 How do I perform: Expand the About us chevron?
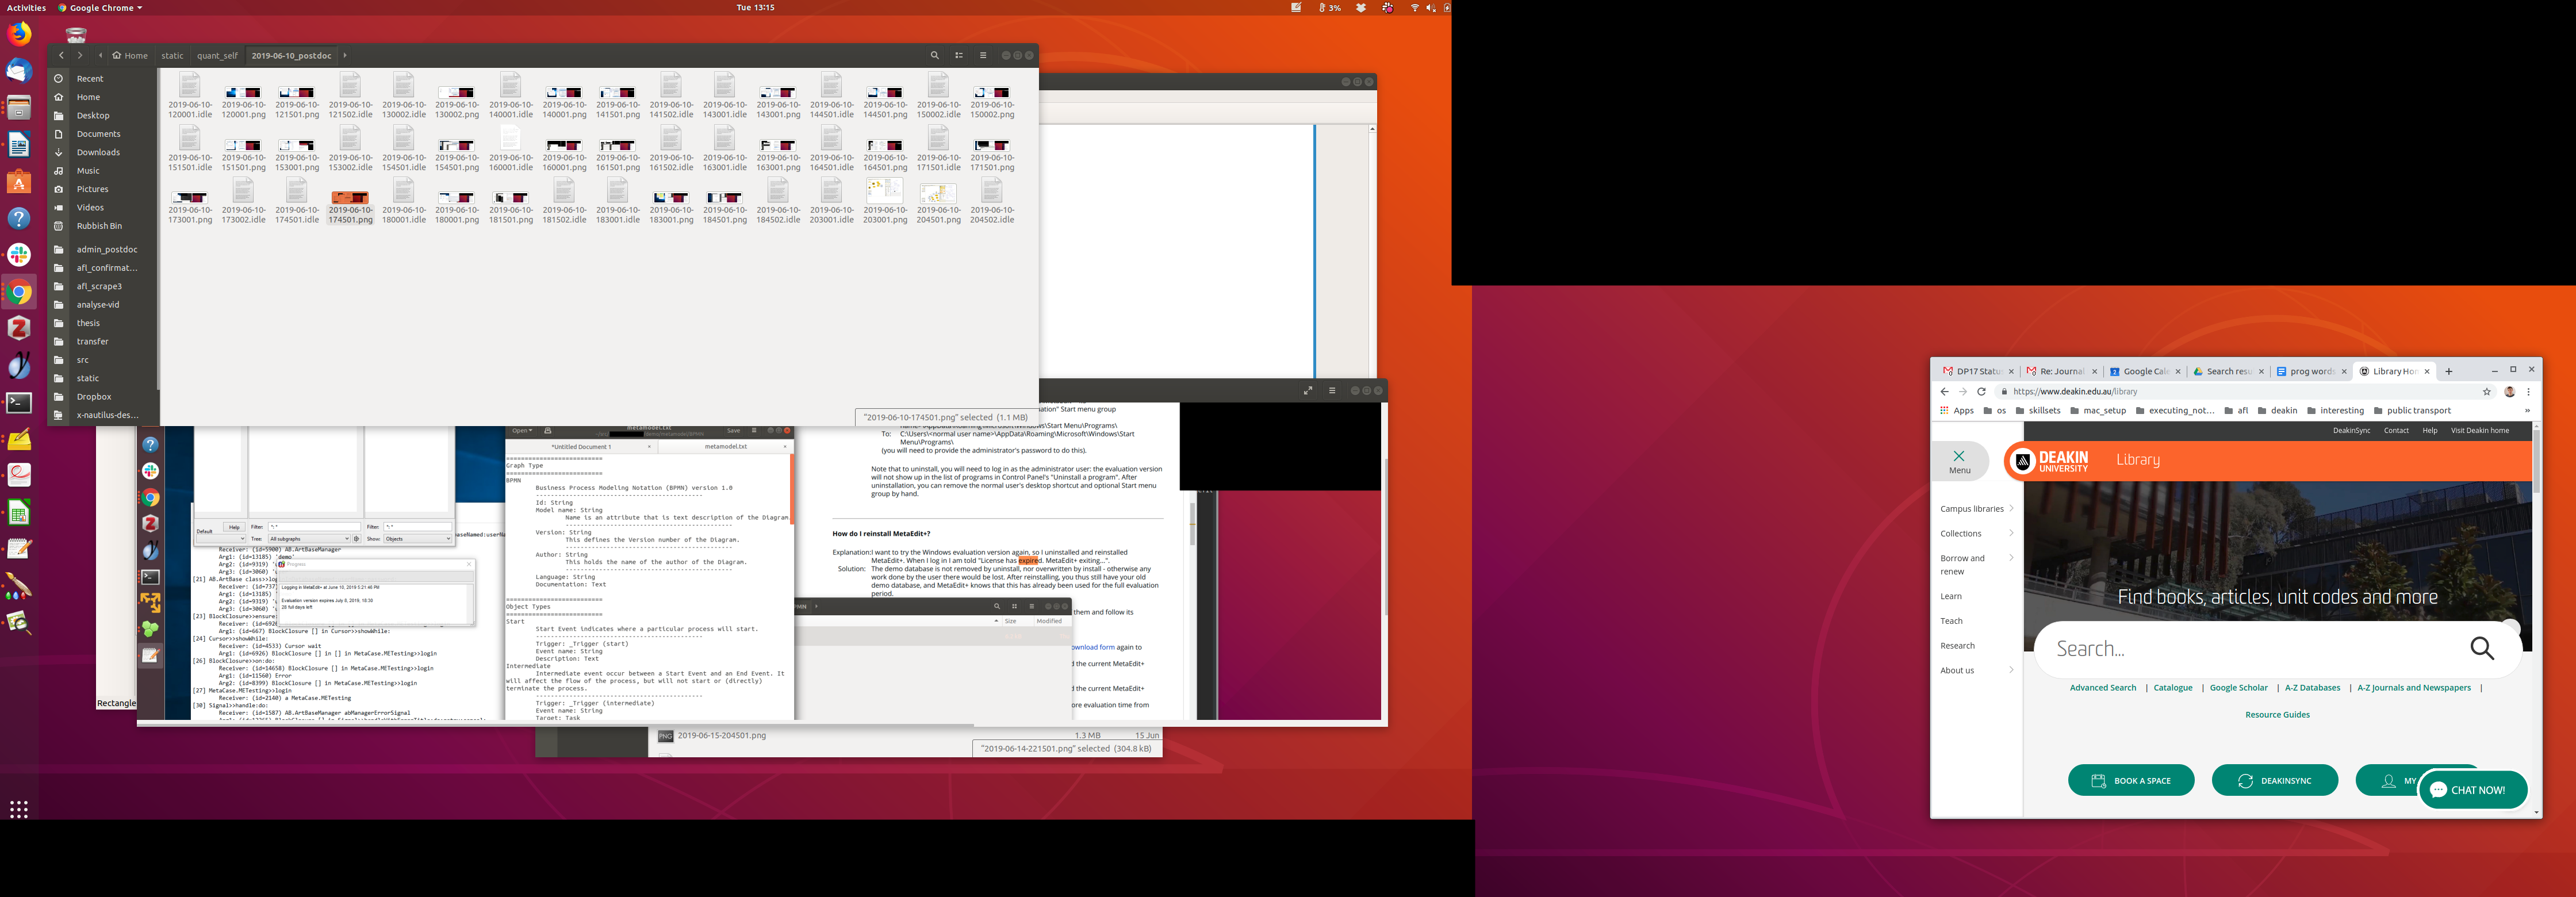coord(2011,670)
